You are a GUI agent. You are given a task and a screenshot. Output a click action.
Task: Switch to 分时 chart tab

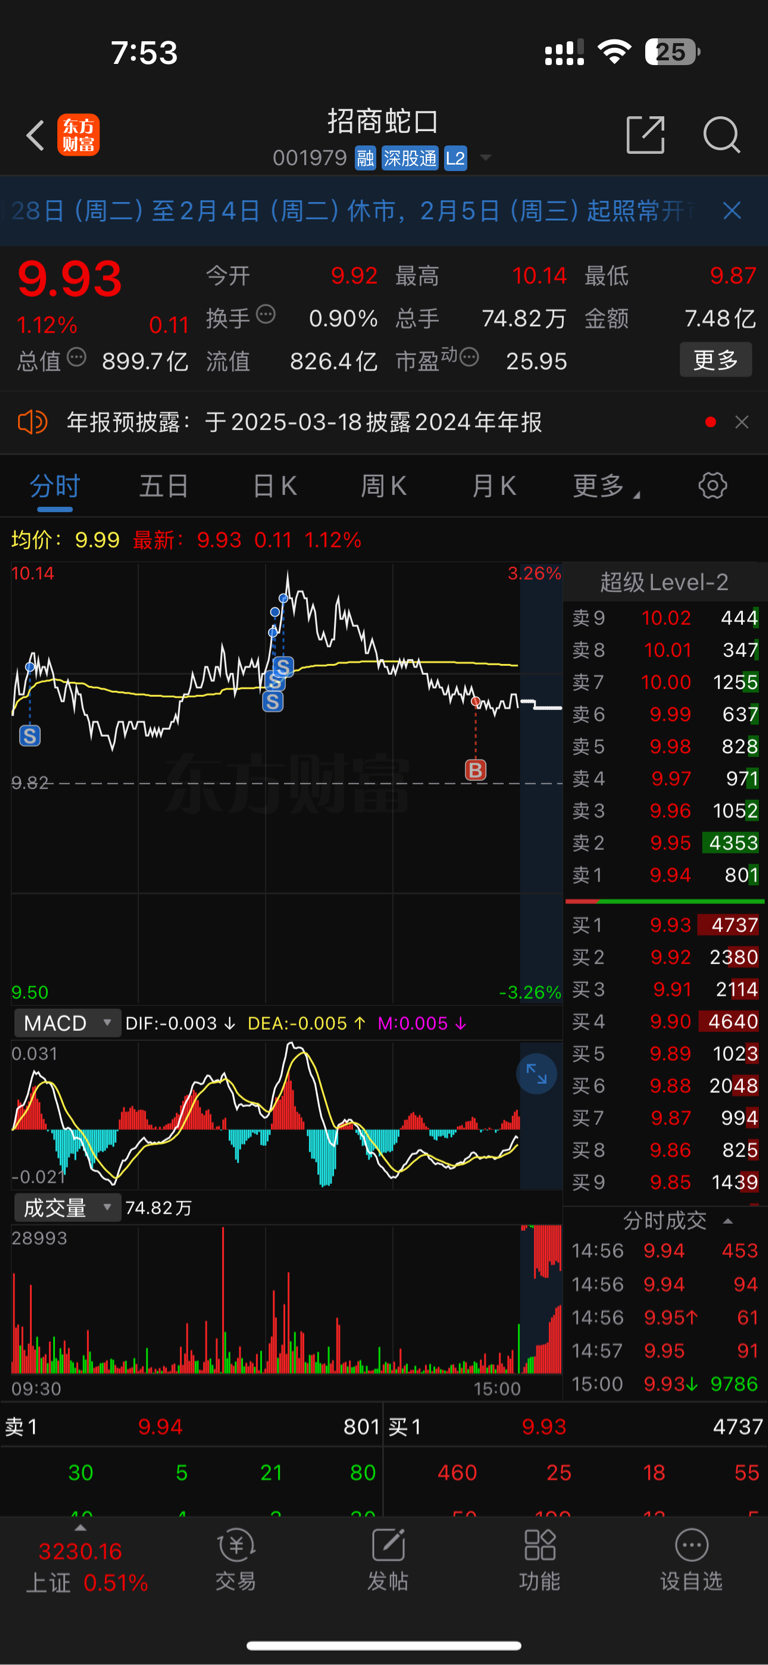tap(55, 486)
